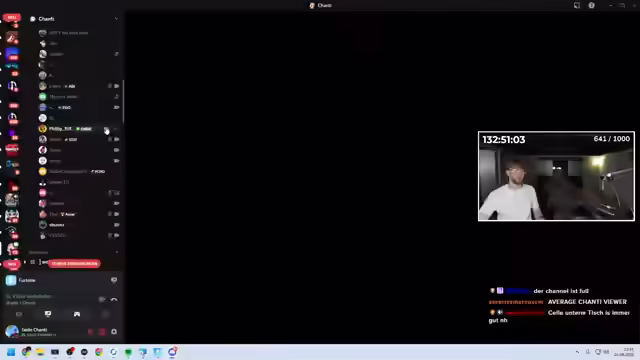Click the live video icon on Philipp row
The width and height of the screenshot is (640, 360).
click(106, 129)
